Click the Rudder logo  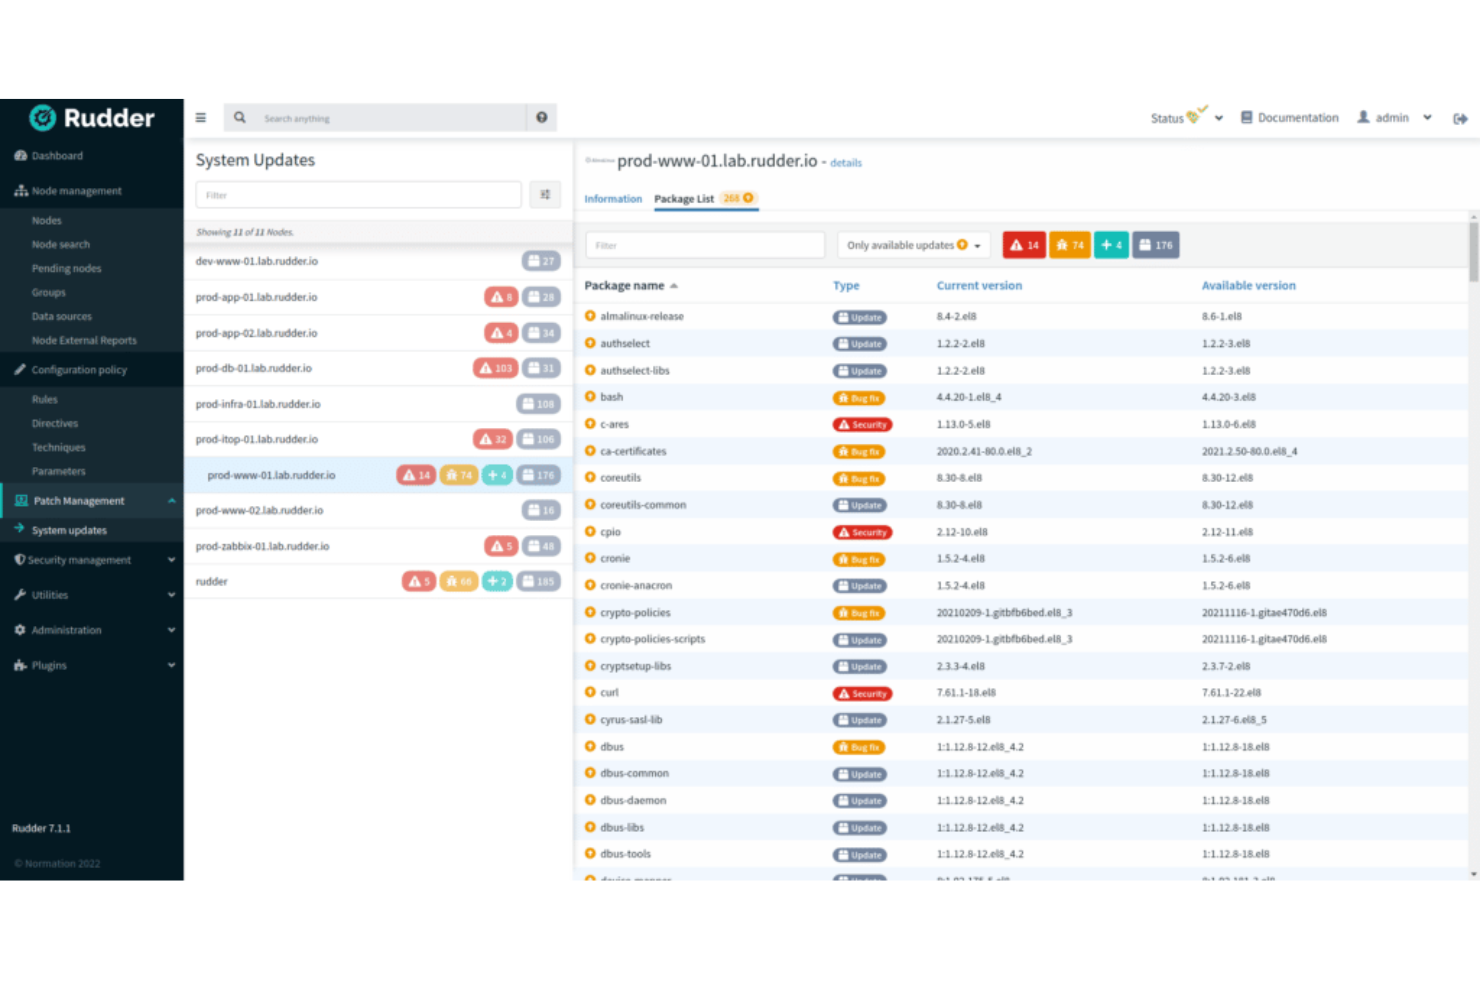pyautogui.click(x=92, y=118)
